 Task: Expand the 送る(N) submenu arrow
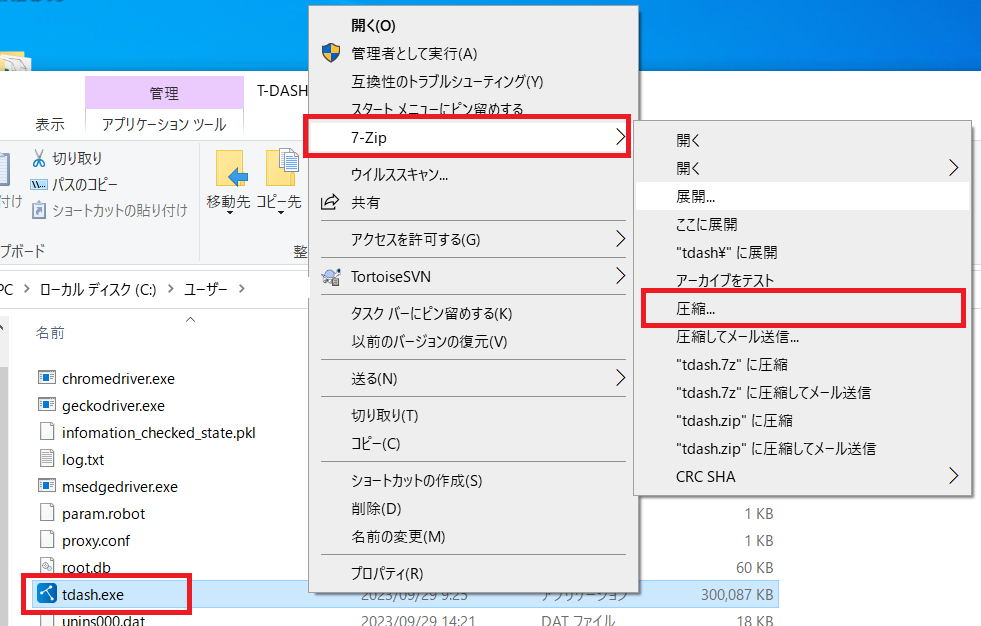point(620,378)
